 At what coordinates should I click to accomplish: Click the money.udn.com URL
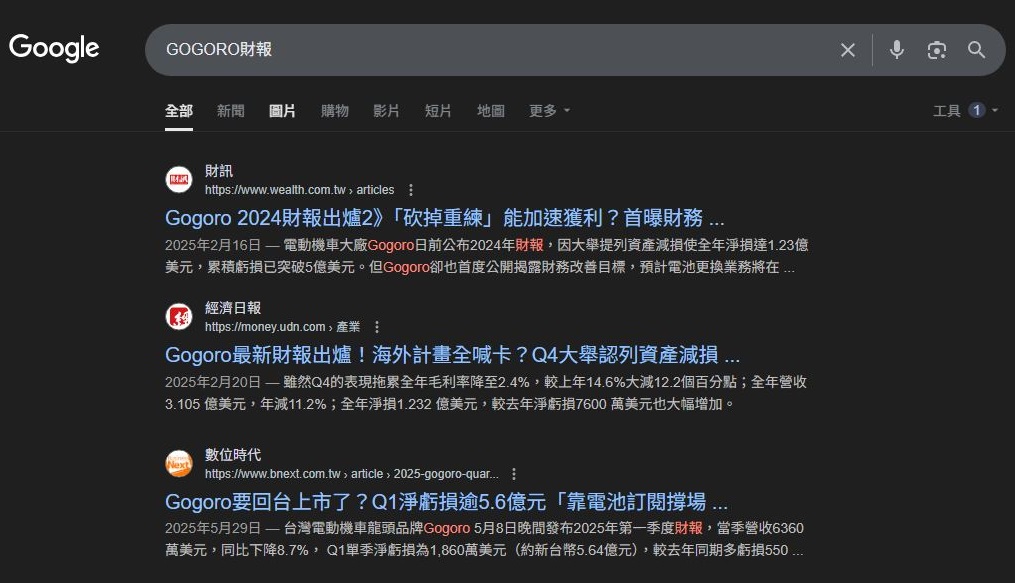pos(282,327)
